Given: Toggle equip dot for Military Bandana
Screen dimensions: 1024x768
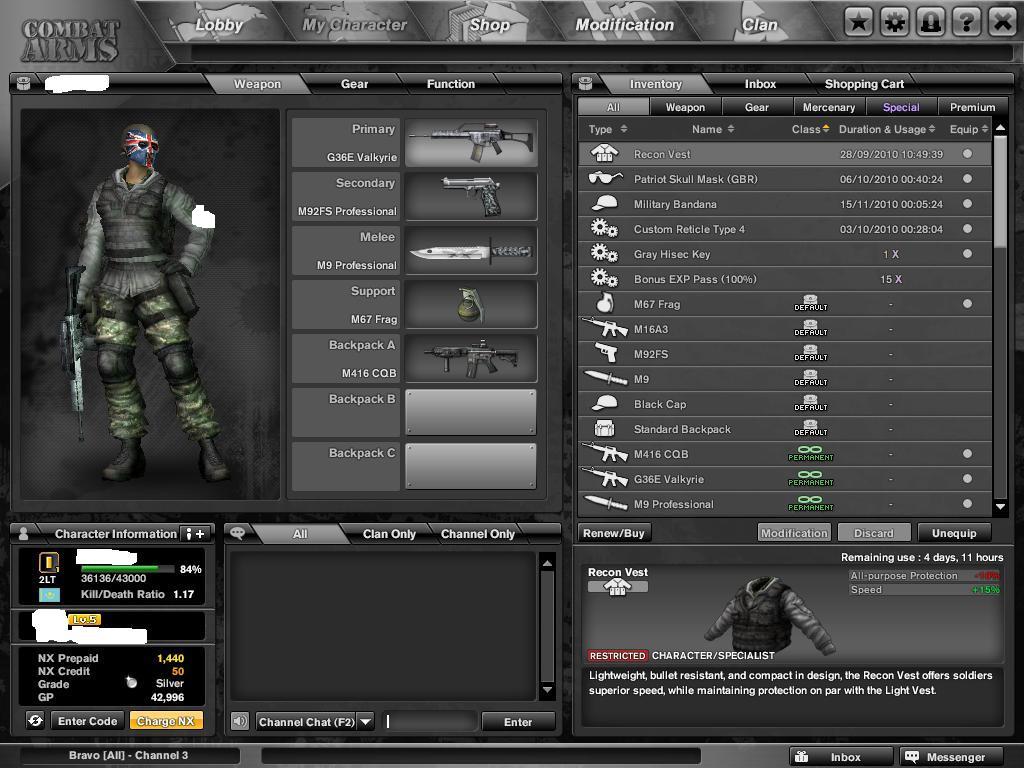Looking at the screenshot, I should [x=967, y=204].
